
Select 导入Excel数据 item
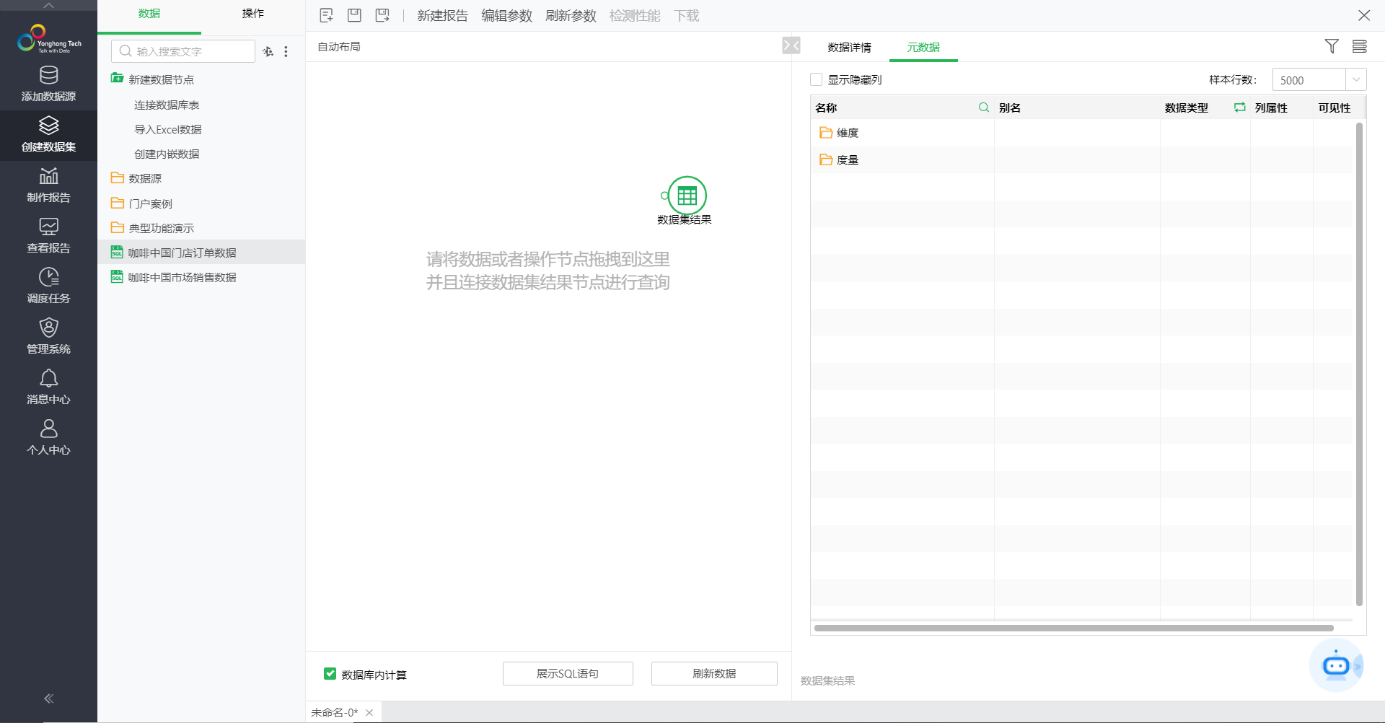coord(168,130)
